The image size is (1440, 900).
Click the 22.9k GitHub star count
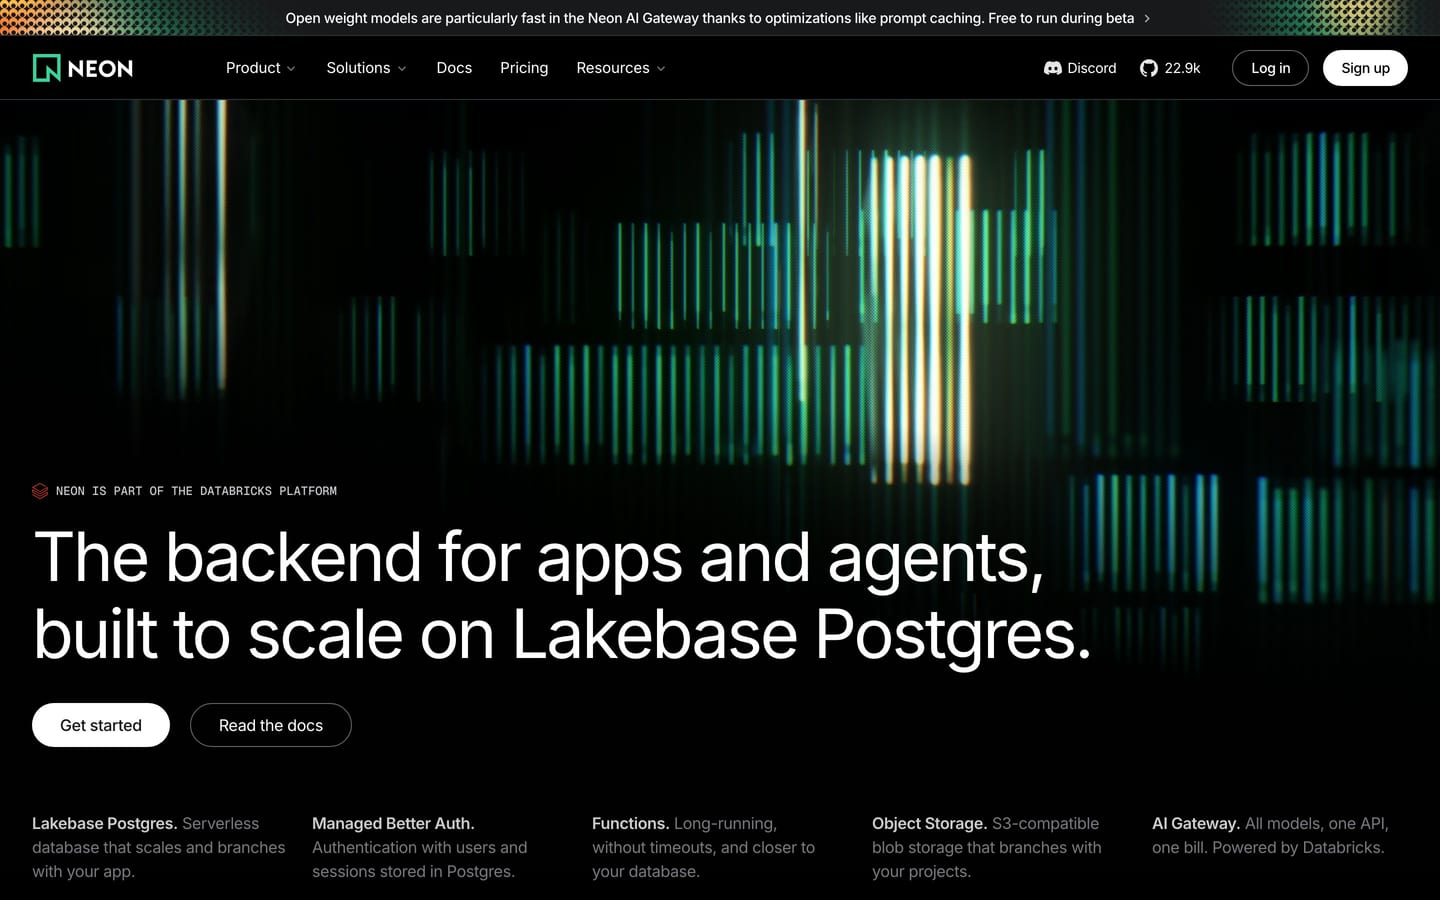[1182, 68]
